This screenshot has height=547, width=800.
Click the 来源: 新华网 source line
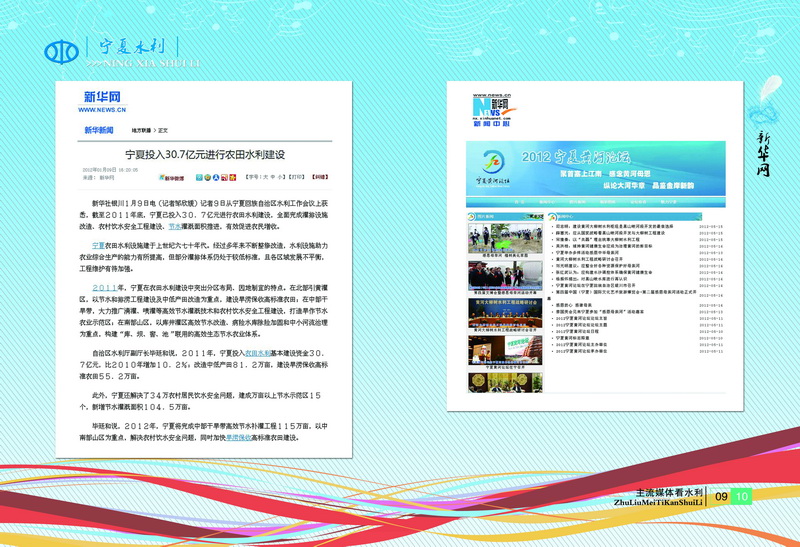(x=98, y=178)
